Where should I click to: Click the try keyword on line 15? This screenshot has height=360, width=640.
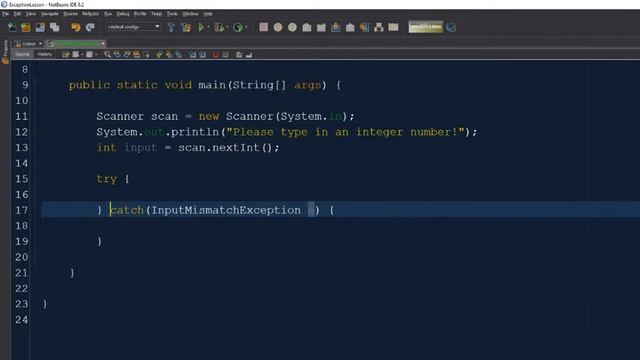coord(107,179)
